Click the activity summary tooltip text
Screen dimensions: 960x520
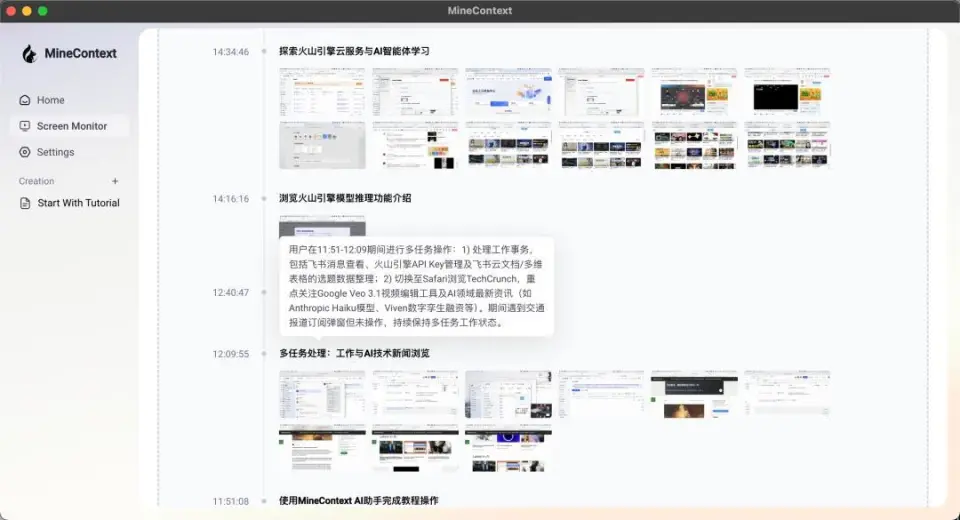(416, 286)
